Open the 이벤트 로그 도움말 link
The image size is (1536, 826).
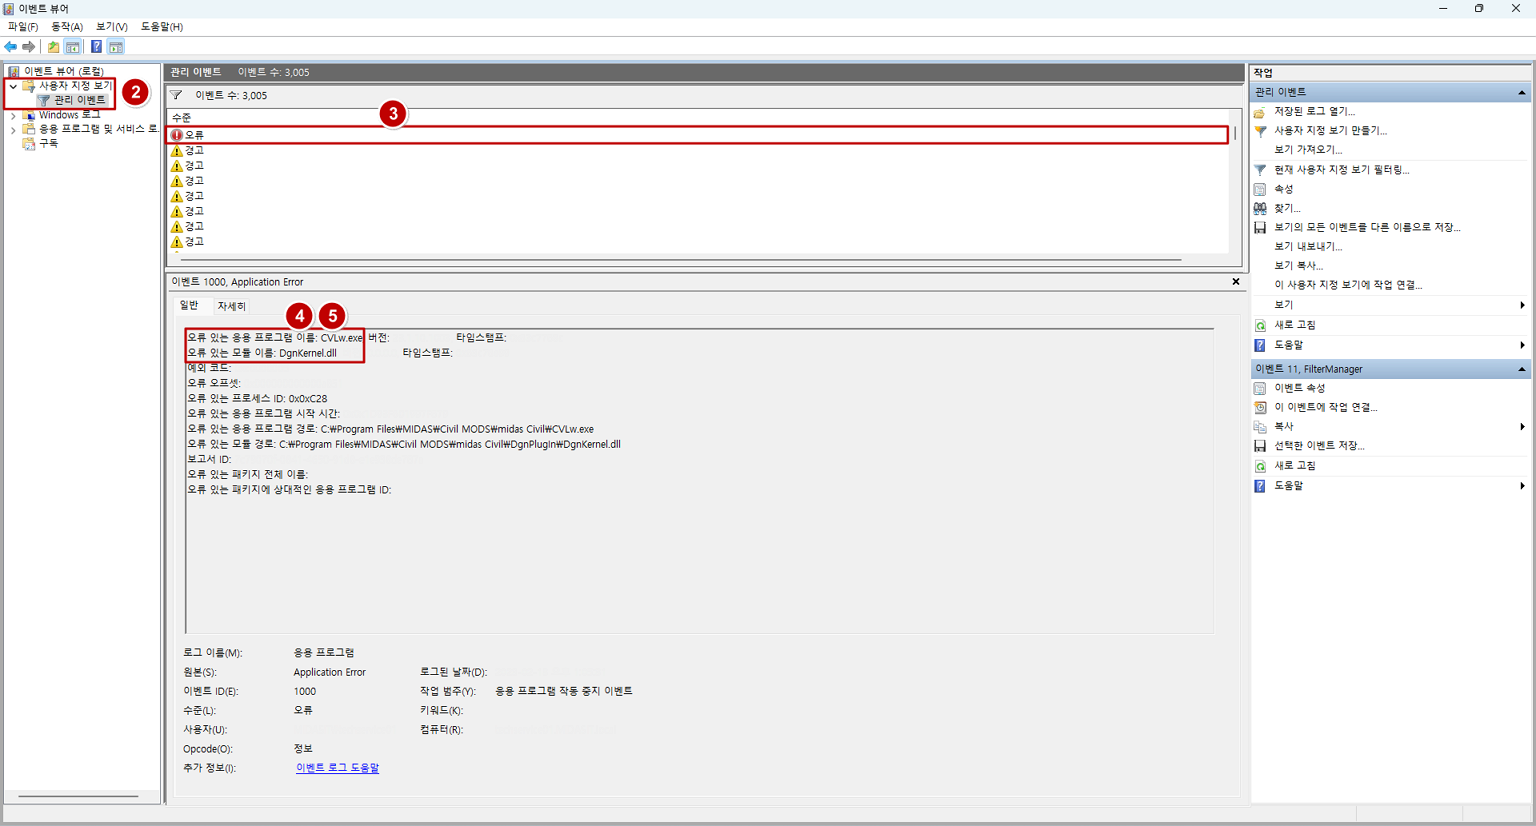coord(338,768)
